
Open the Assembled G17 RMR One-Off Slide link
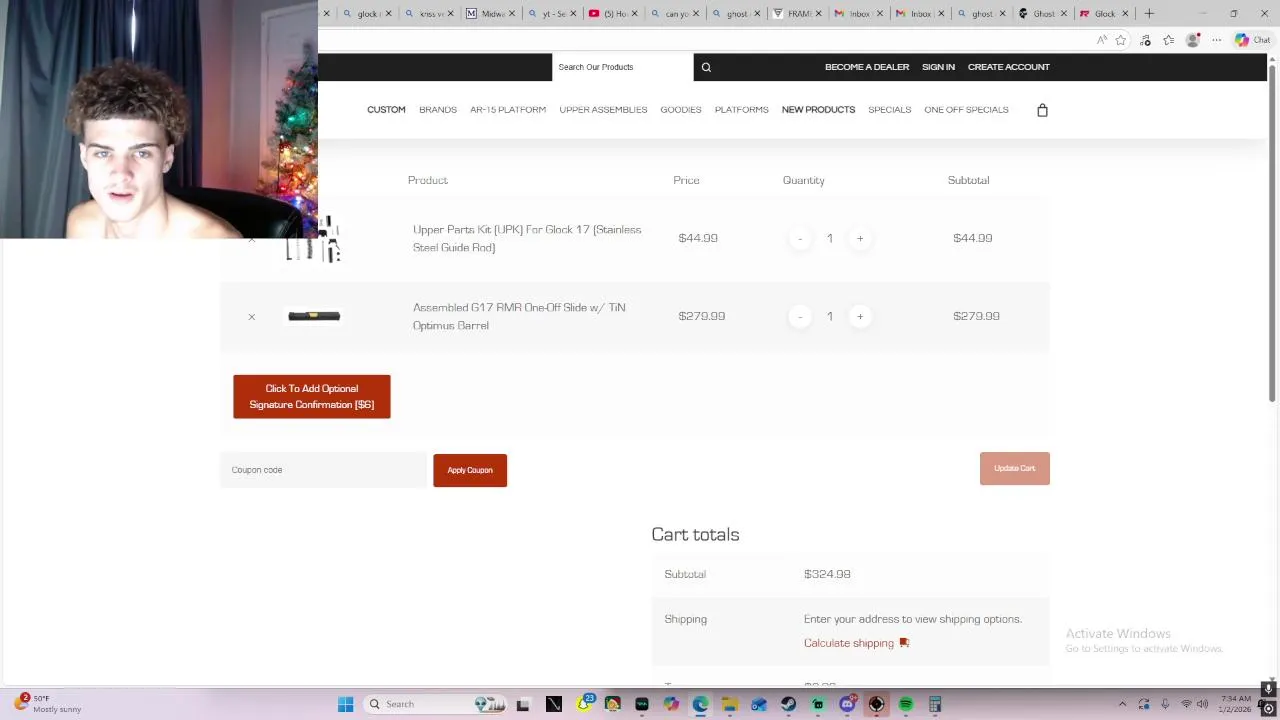(519, 316)
